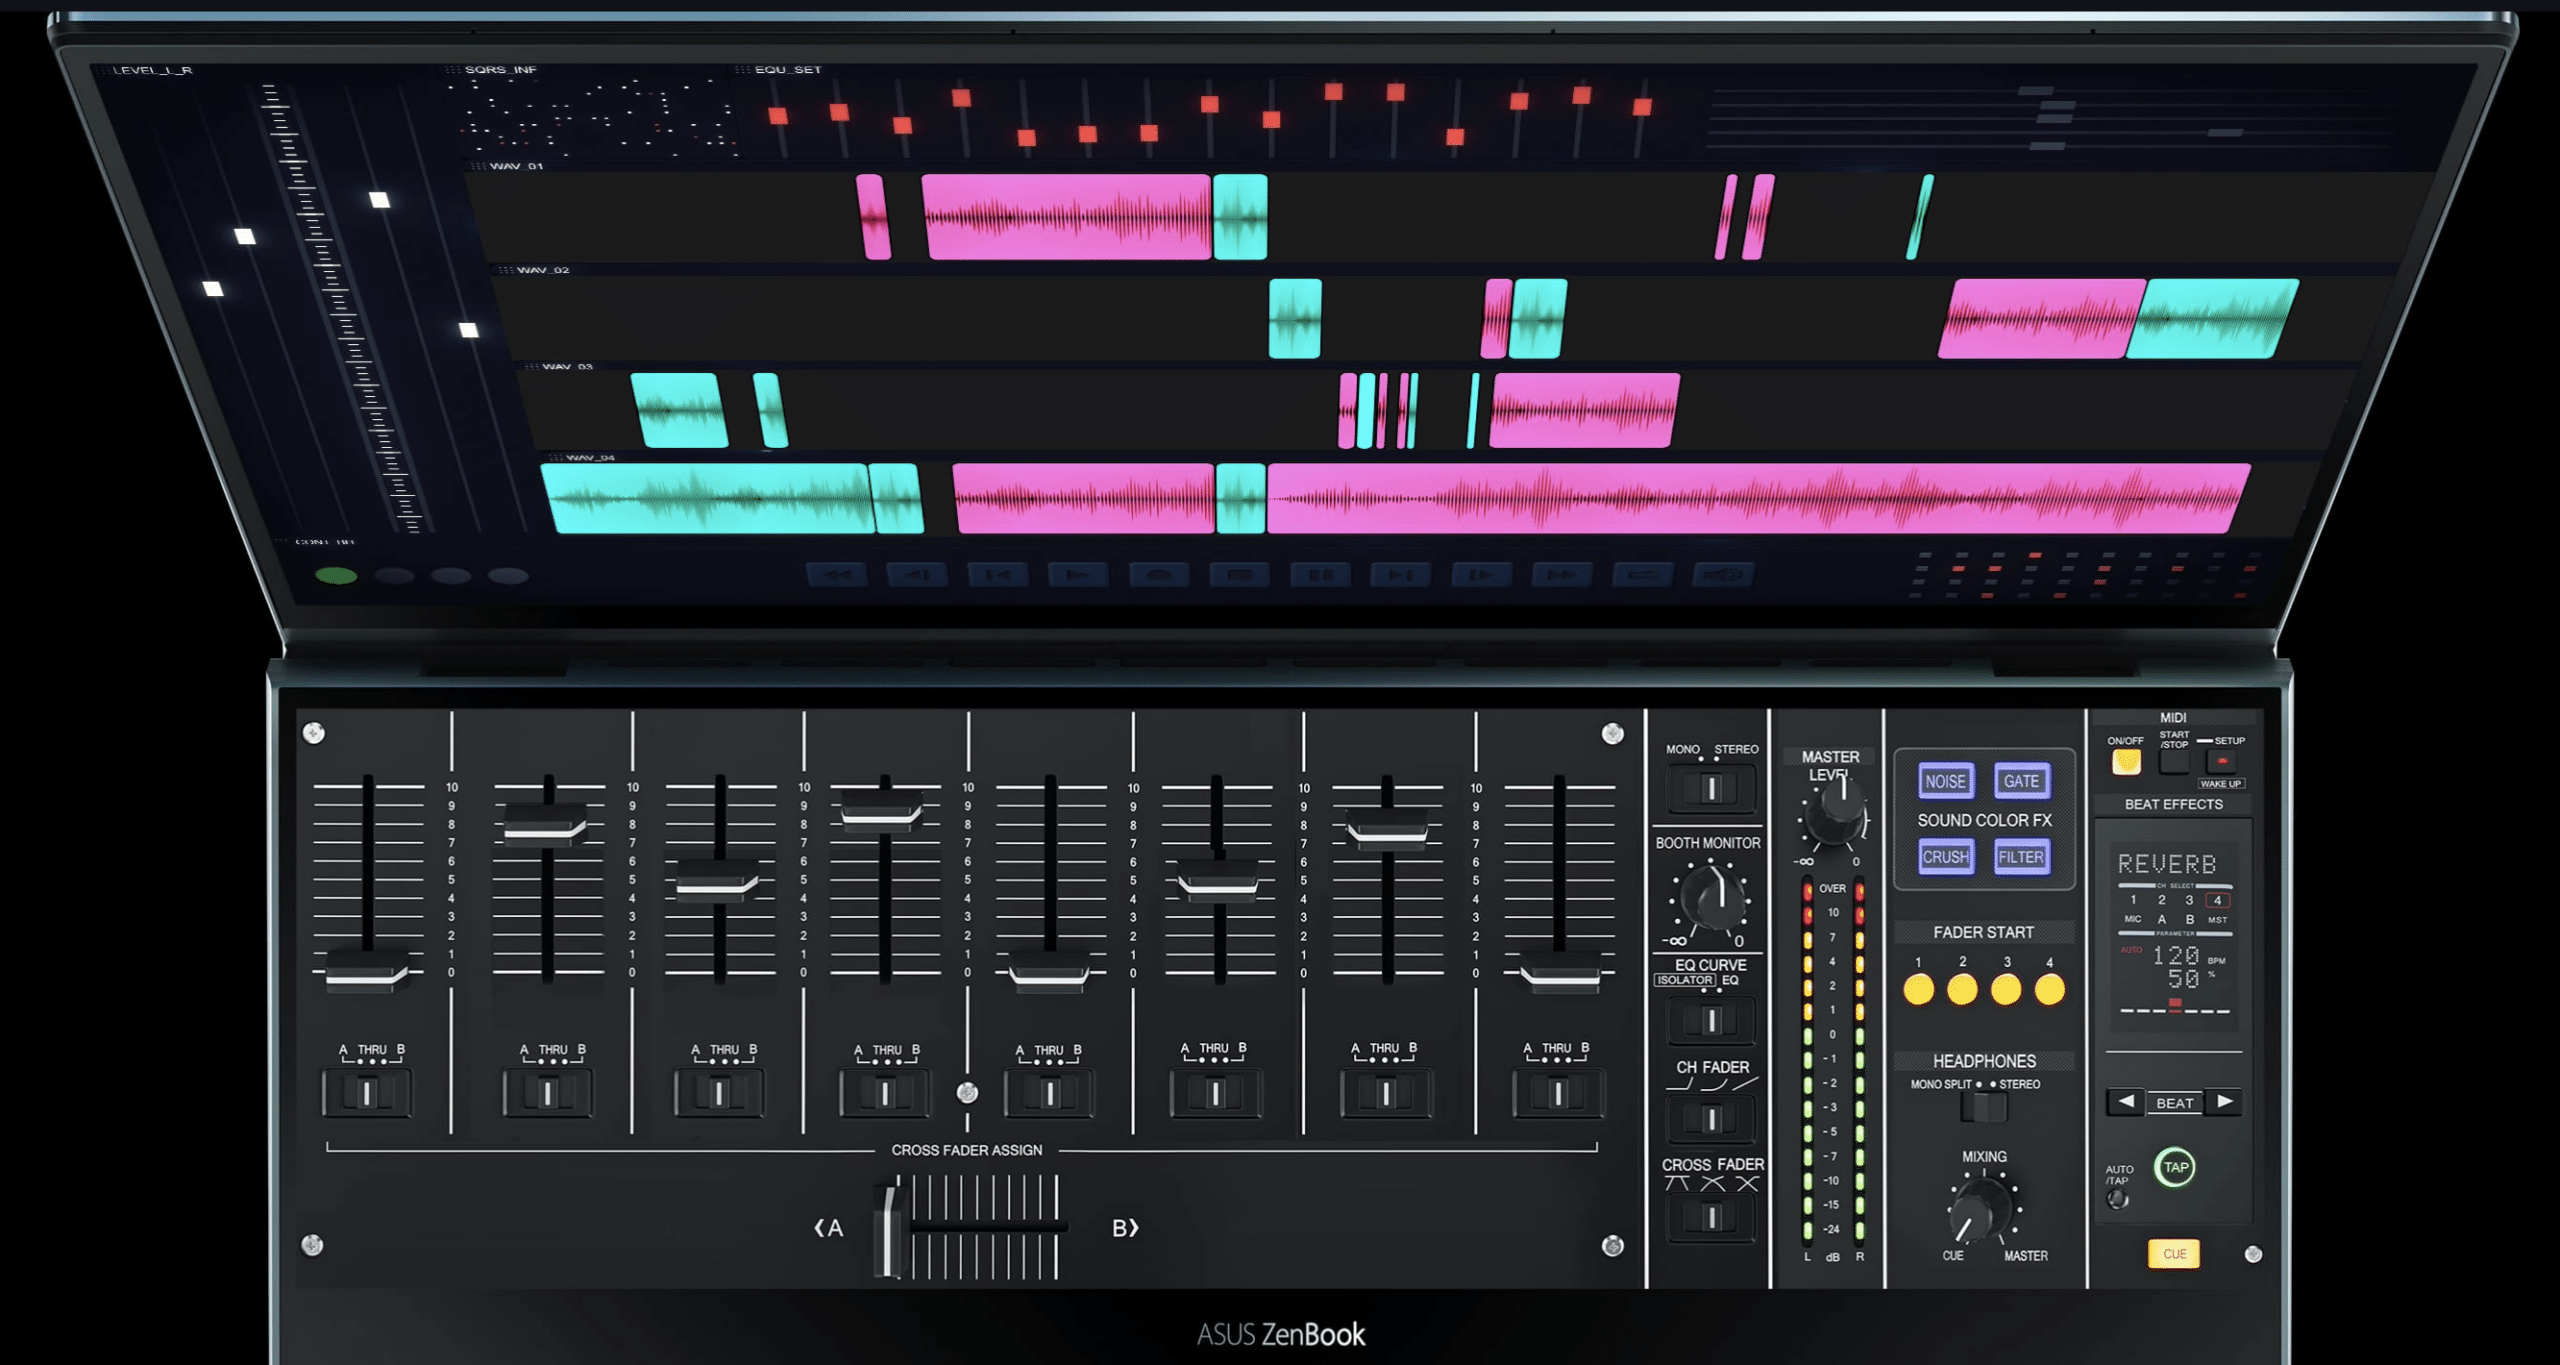Click the MIDI START/STOP button
2560x1365 pixels.
(x=2174, y=762)
